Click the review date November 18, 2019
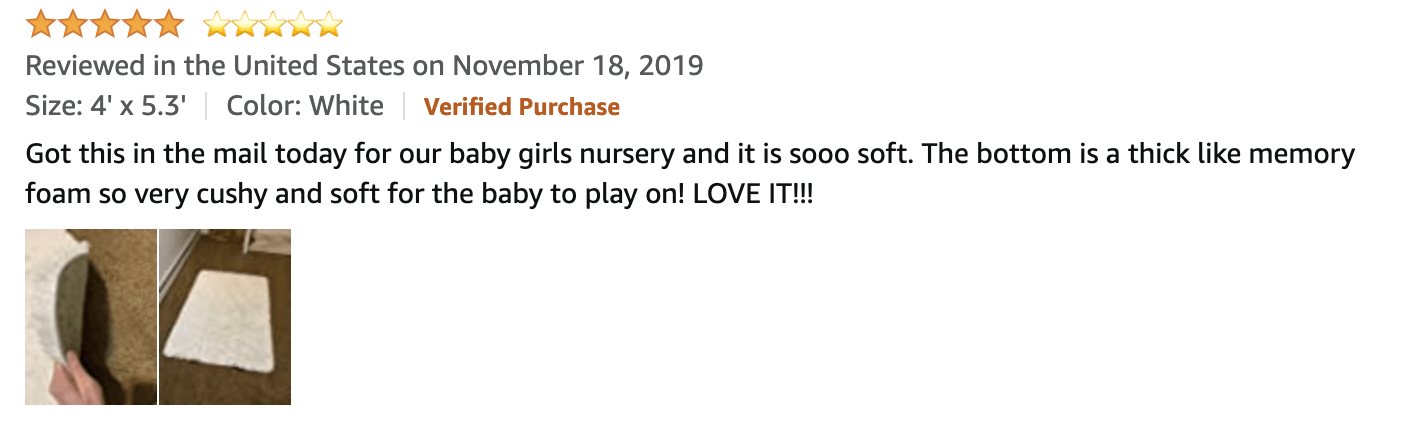 click(578, 66)
